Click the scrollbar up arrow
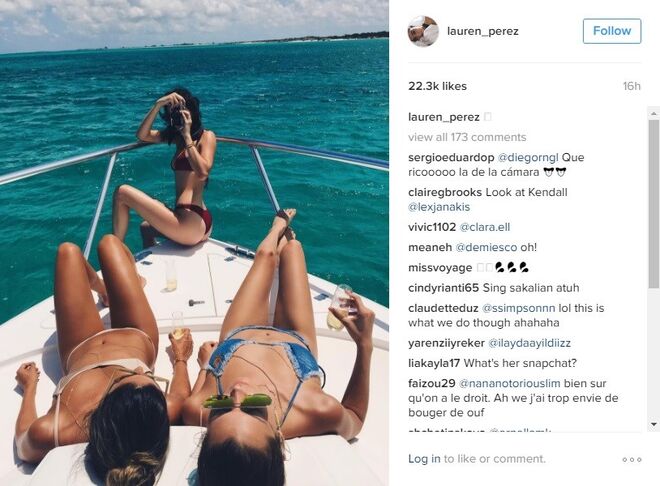 [x=654, y=113]
